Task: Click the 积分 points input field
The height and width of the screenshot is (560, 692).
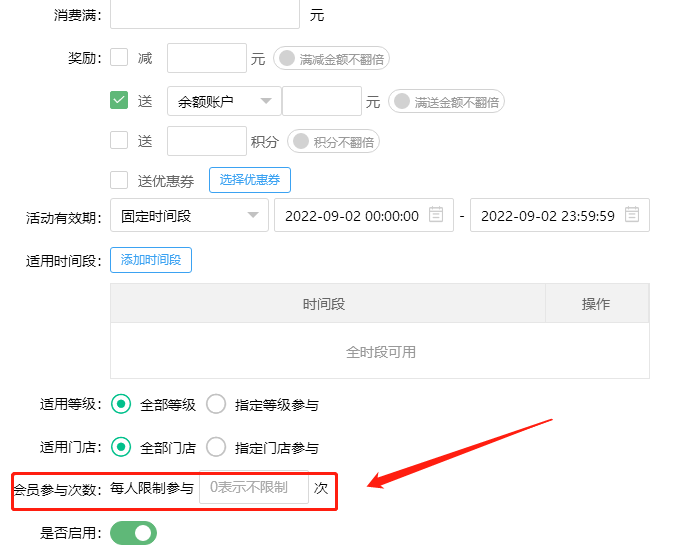Action: tap(207, 141)
